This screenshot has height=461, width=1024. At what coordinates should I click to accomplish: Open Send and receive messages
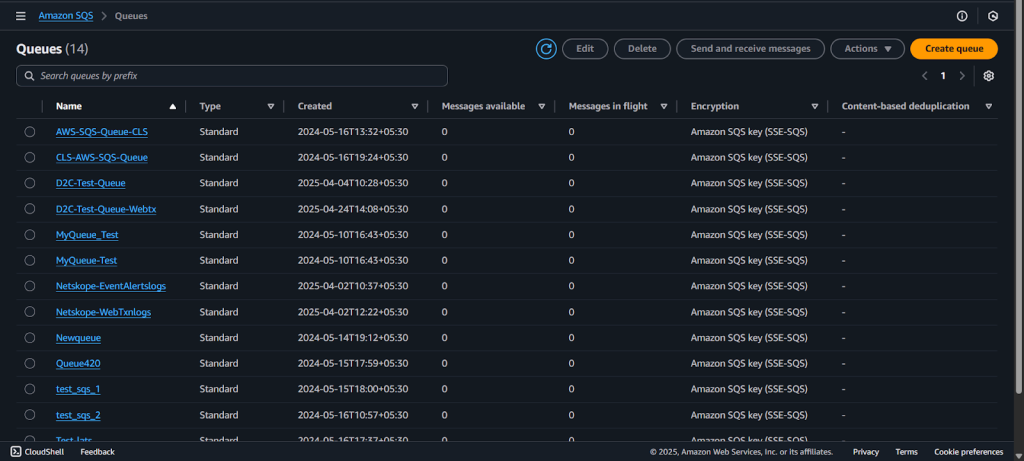pos(750,49)
